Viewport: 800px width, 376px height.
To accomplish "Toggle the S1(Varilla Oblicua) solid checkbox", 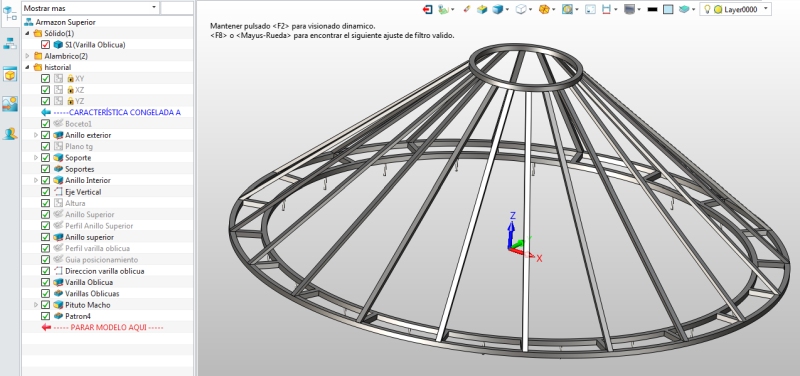I will coord(45,45).
